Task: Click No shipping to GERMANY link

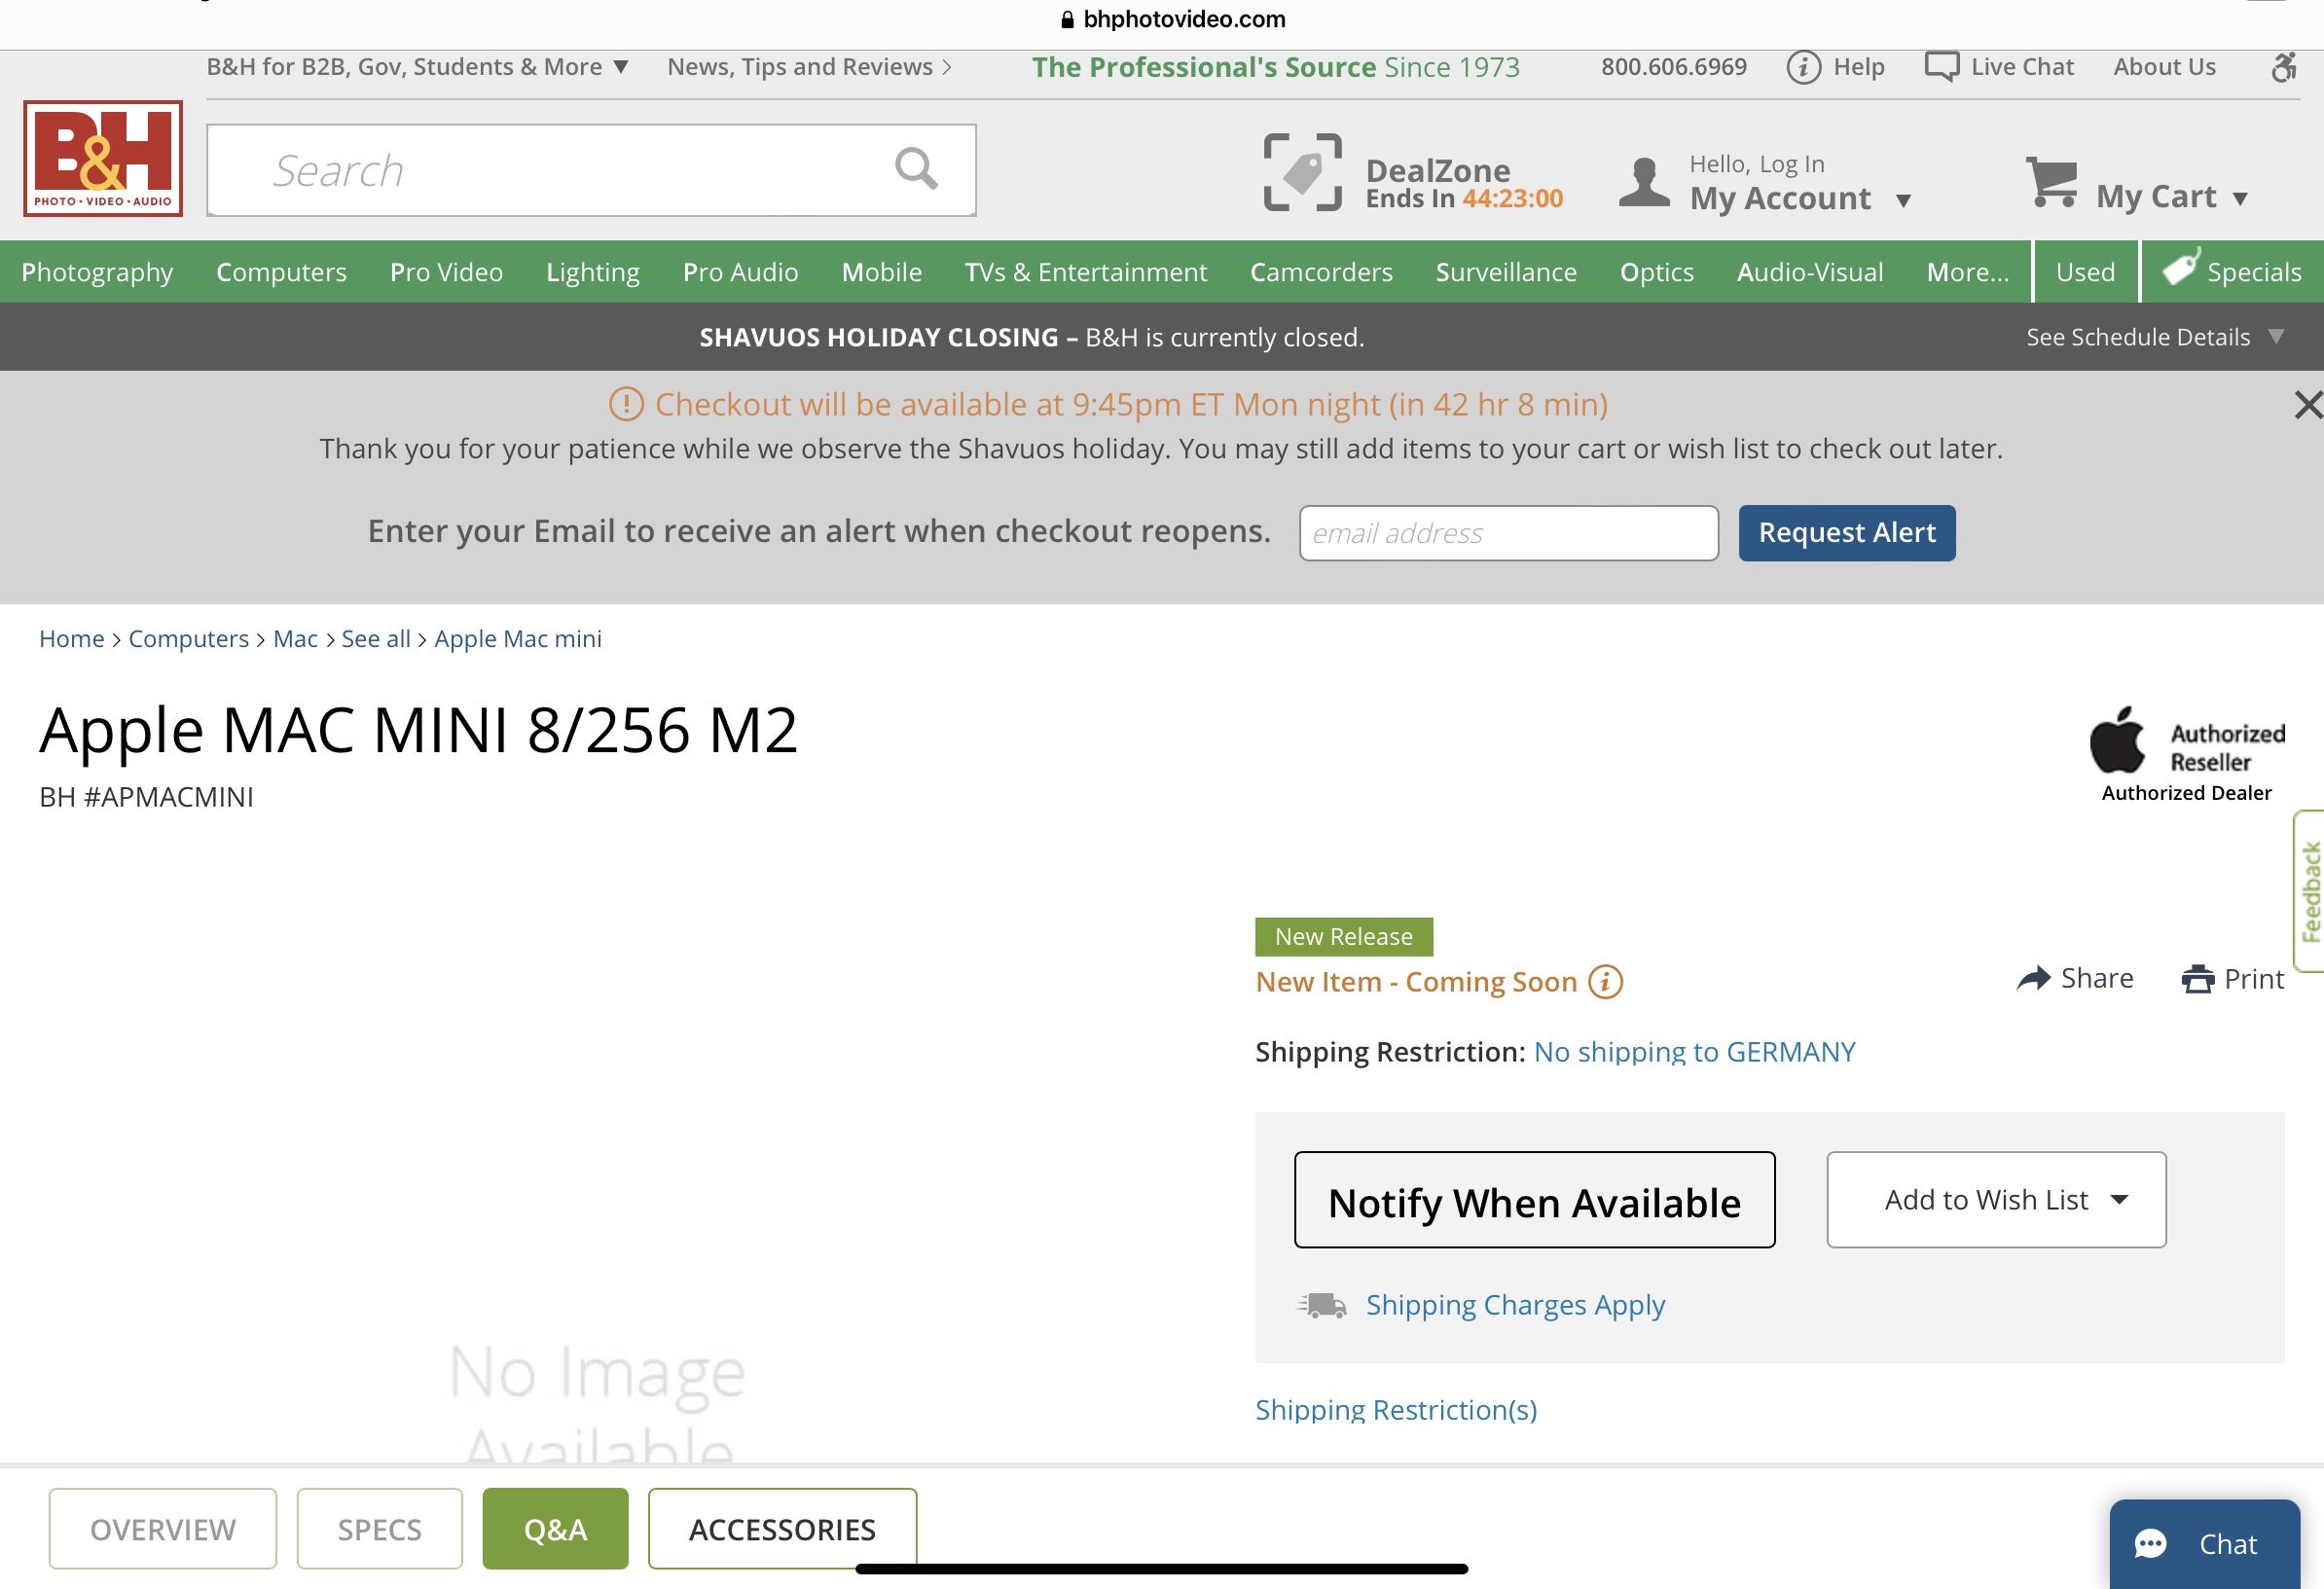Action: coord(1694,1051)
